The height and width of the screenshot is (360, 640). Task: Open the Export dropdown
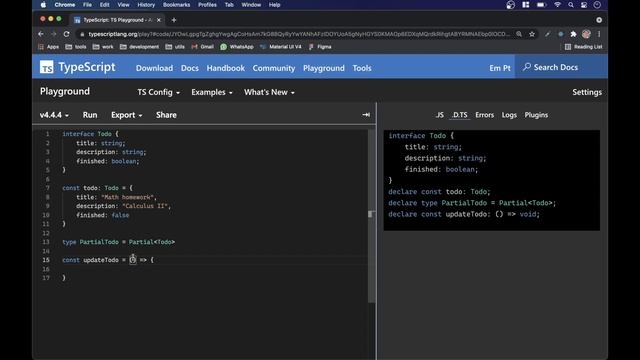[x=127, y=115]
